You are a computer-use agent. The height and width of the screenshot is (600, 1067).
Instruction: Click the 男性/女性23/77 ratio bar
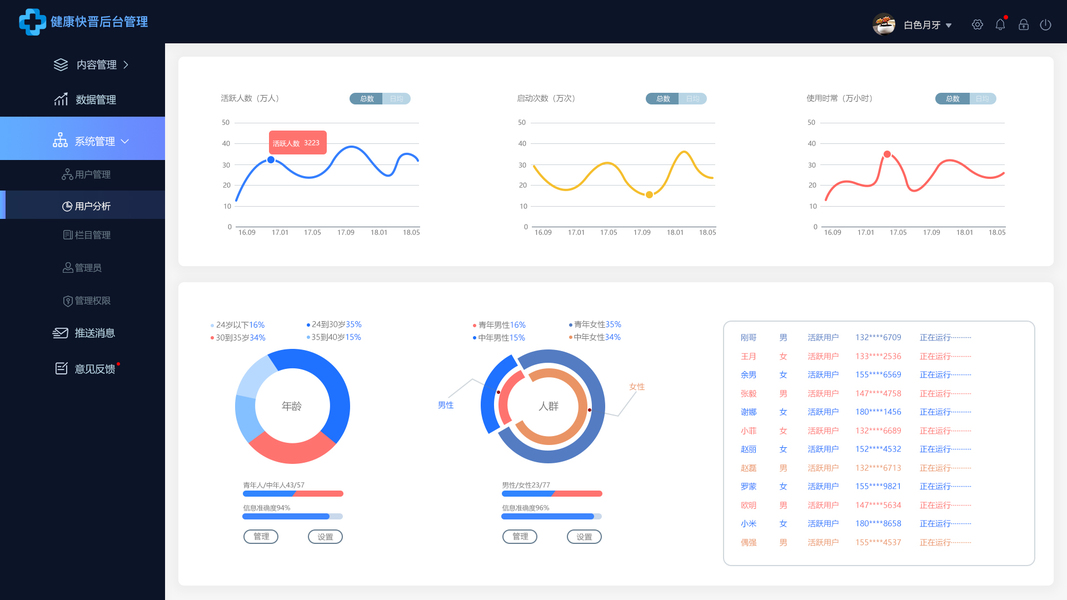(552, 494)
